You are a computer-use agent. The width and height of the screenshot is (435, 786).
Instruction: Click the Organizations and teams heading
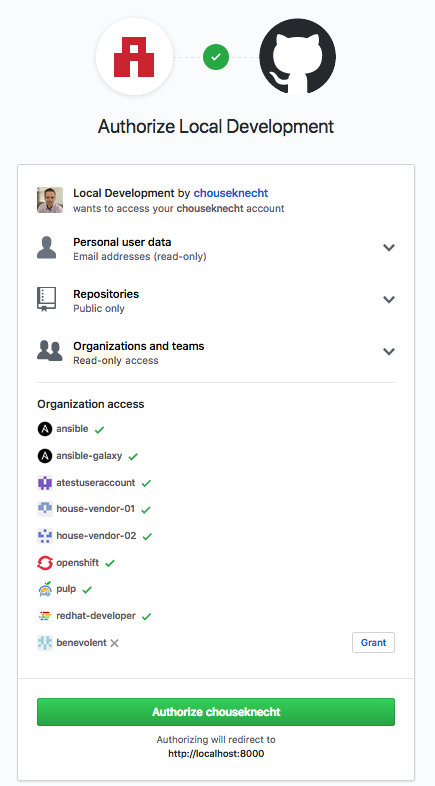(139, 346)
